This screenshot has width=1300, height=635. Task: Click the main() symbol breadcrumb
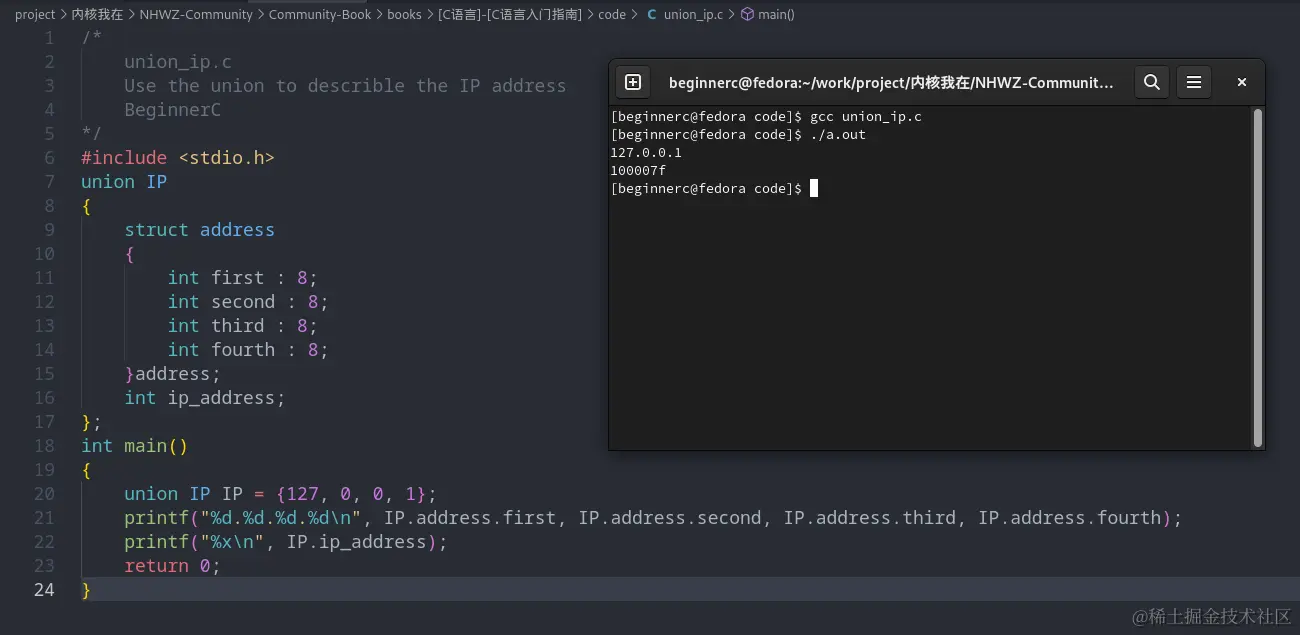coord(776,15)
